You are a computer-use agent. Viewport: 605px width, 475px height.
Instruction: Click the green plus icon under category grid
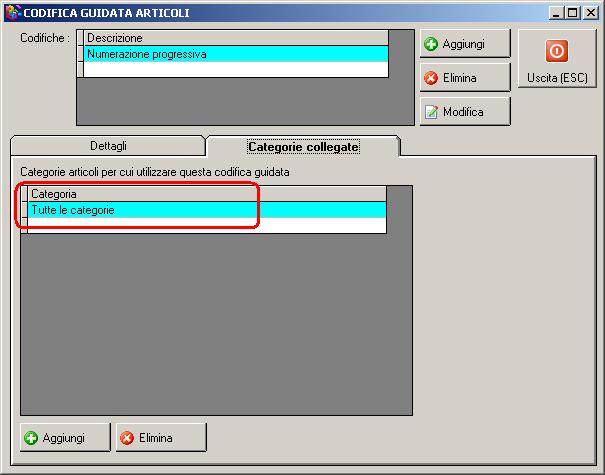coord(31,438)
